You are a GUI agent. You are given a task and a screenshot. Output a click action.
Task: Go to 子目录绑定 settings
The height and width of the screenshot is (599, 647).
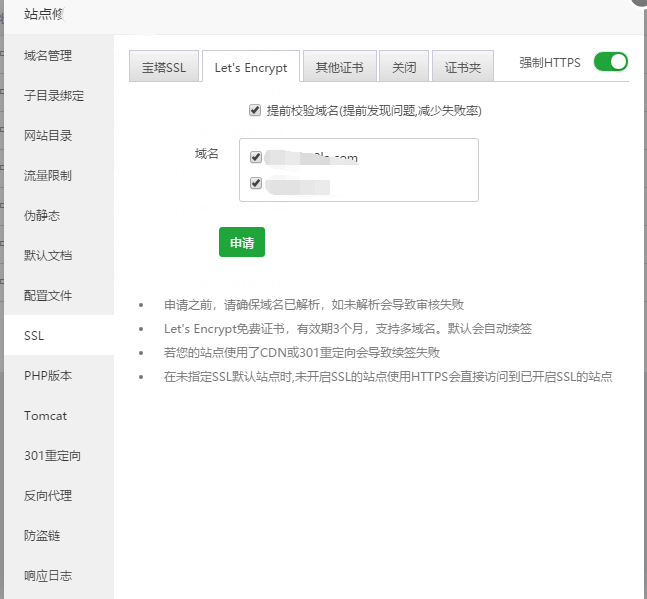pos(54,96)
